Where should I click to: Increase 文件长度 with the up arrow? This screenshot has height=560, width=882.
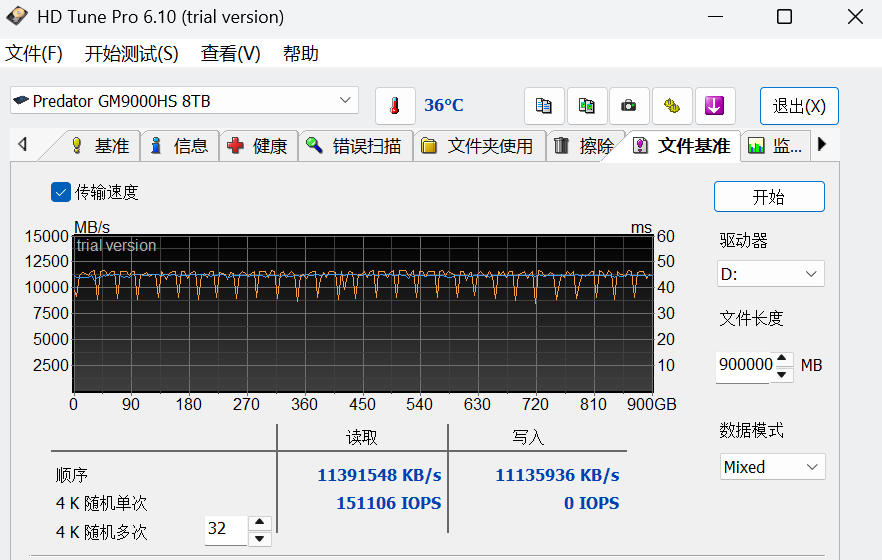point(782,358)
